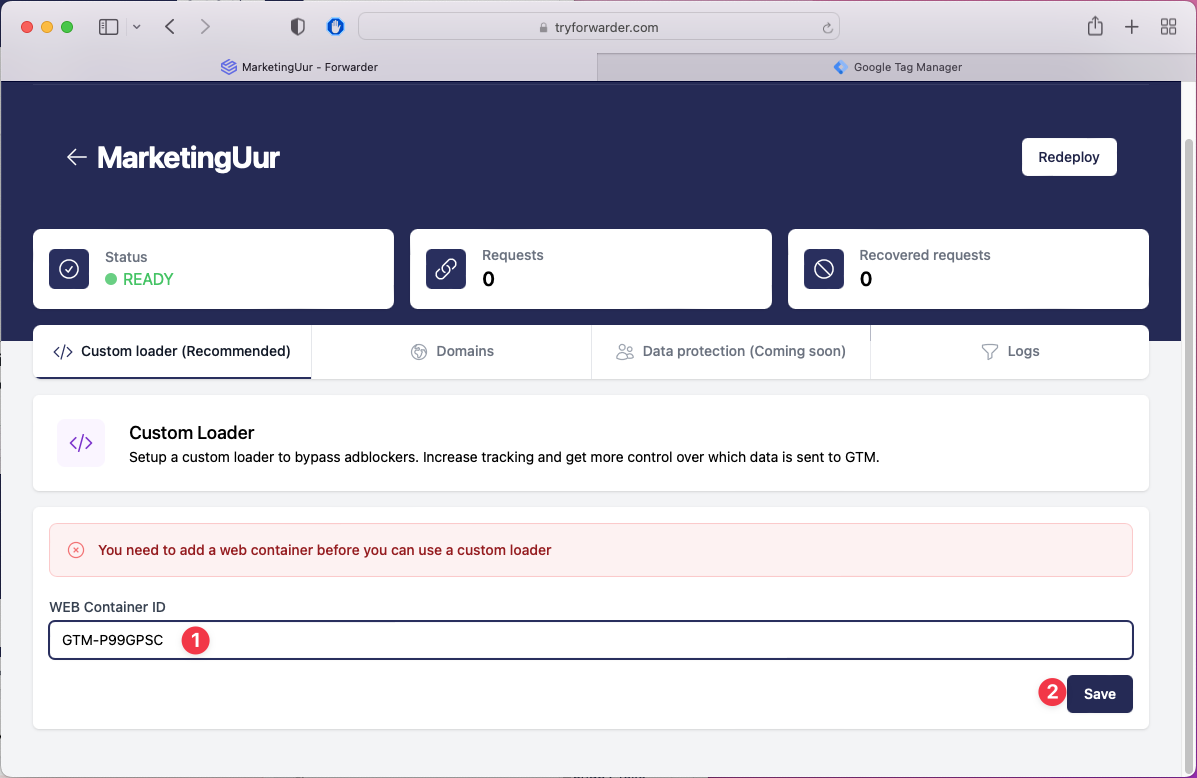Select the MarketingUur - Forwarder tab
This screenshot has width=1197, height=778.
[299, 67]
